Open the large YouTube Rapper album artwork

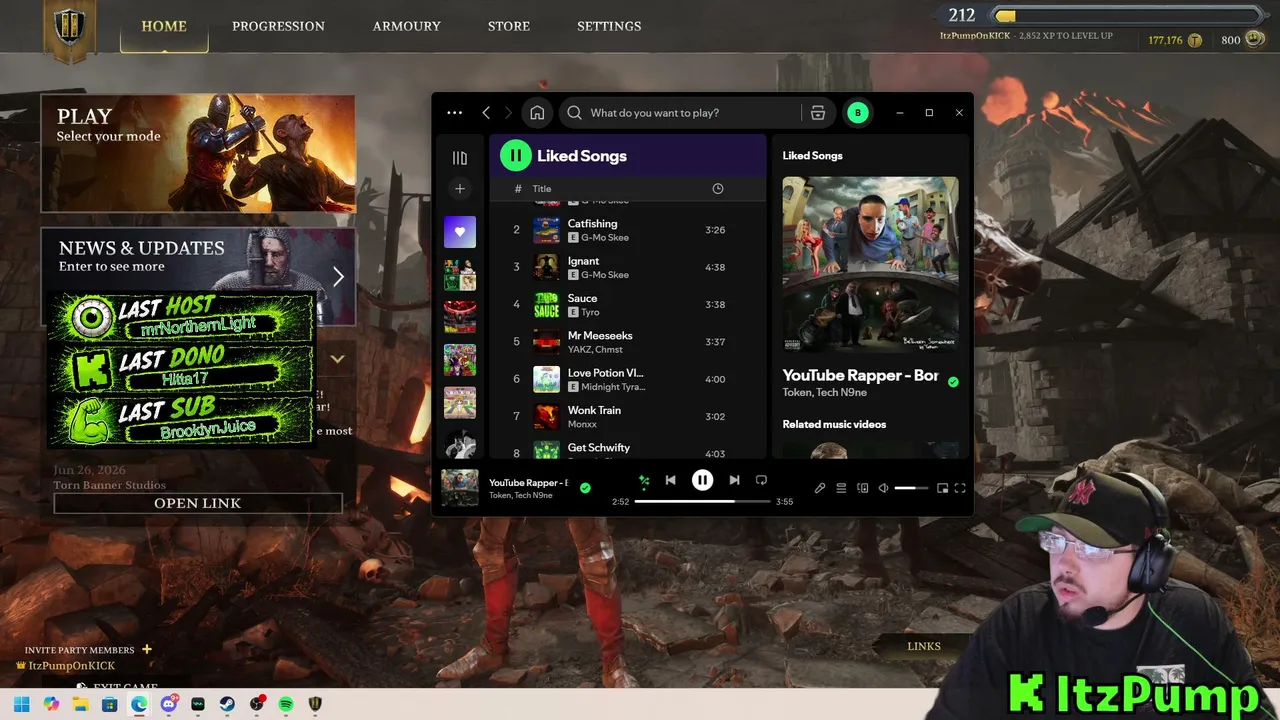pos(870,264)
